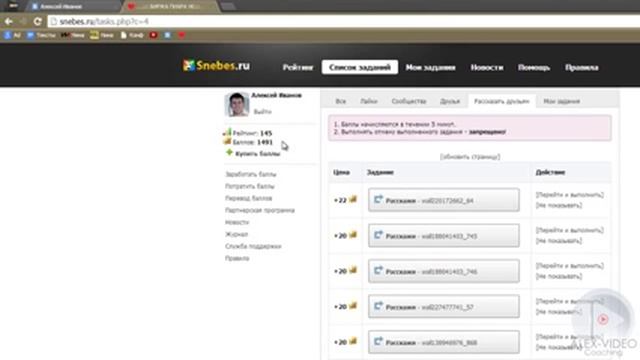Open a new browser tab
The width and height of the screenshot is (640, 360).
pos(228,6)
